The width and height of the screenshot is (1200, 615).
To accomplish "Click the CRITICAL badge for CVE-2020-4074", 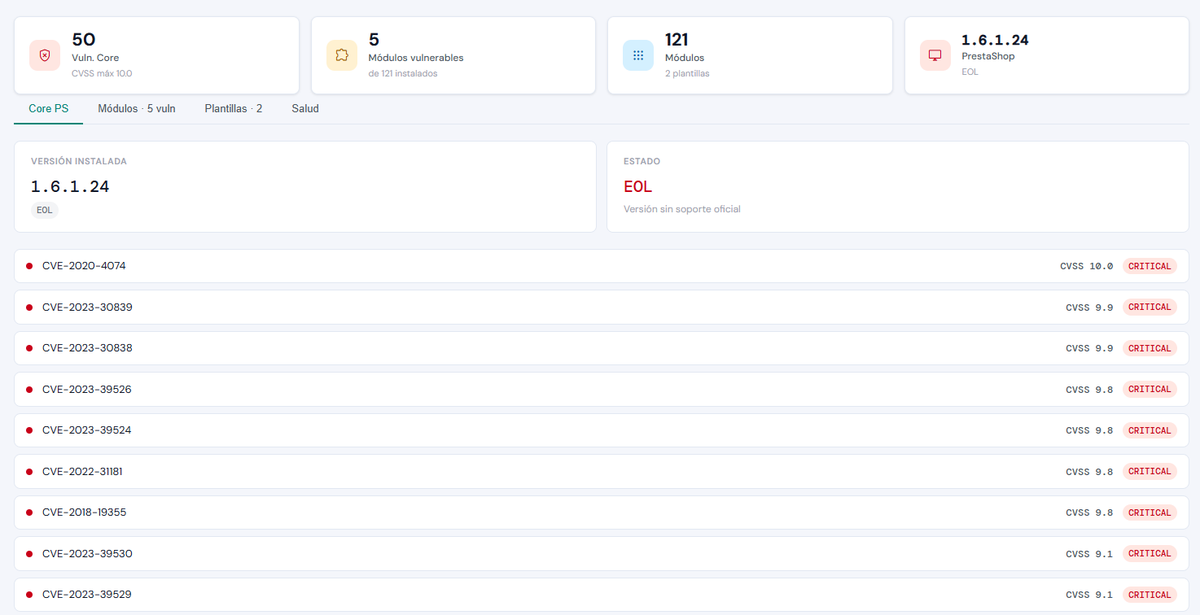I will coord(1149,266).
